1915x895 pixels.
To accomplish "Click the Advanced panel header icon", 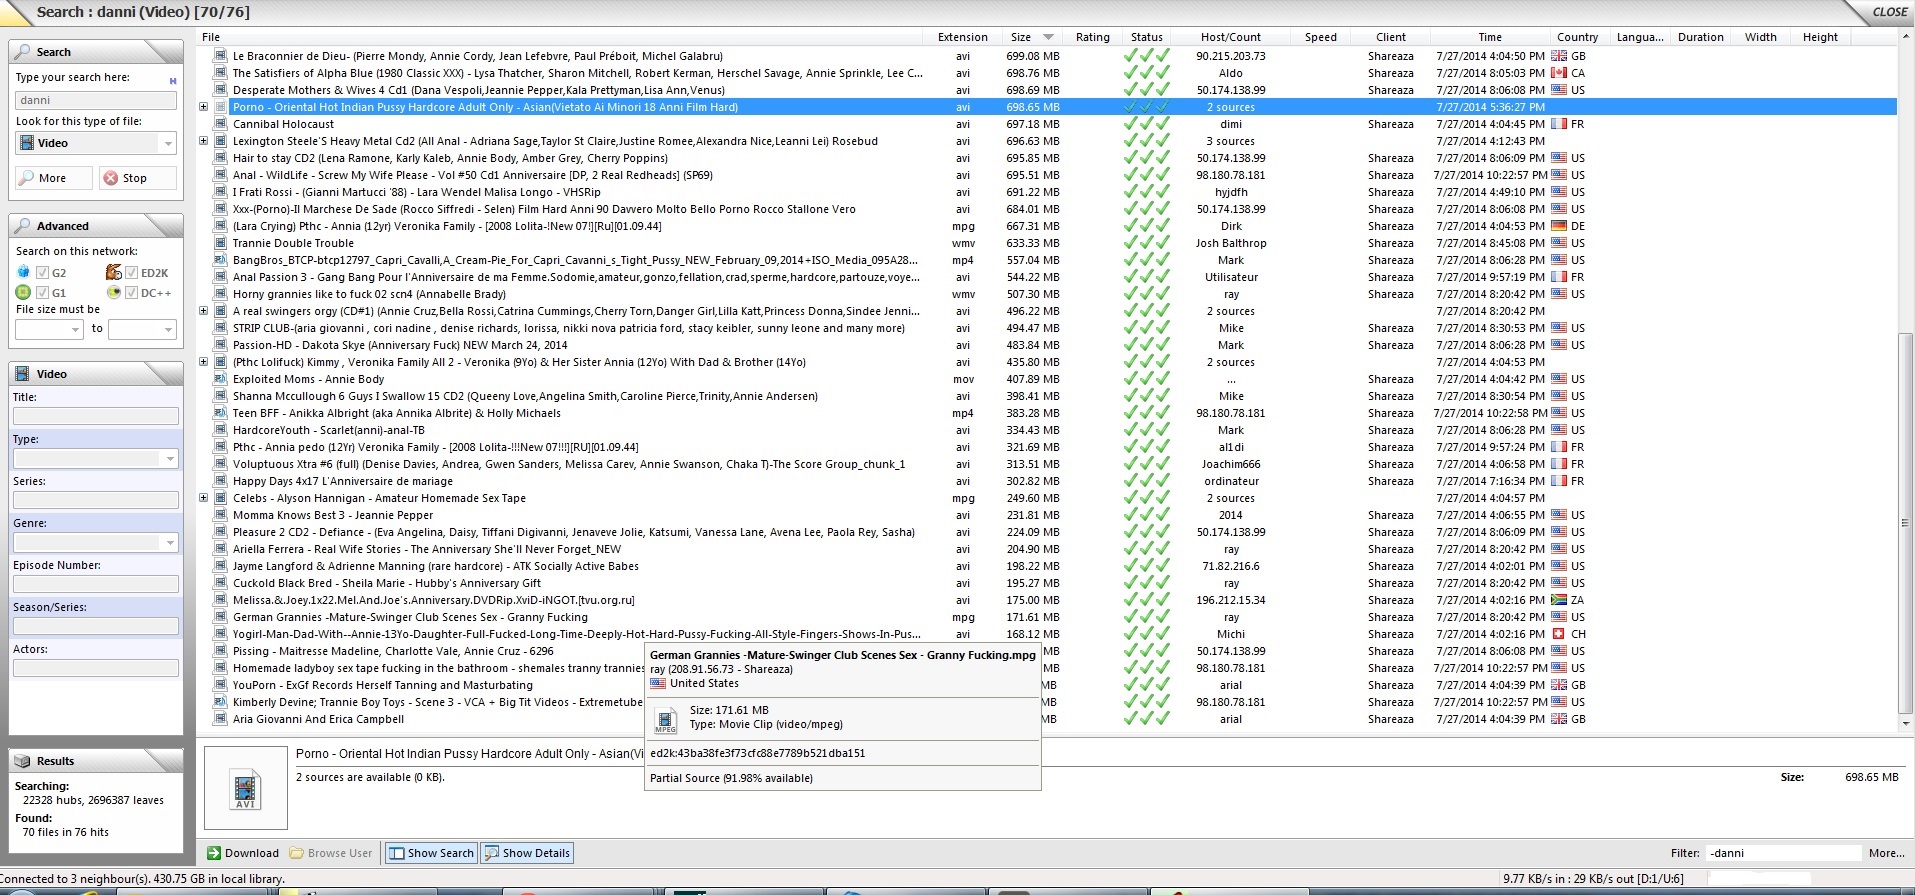I will click(x=23, y=226).
